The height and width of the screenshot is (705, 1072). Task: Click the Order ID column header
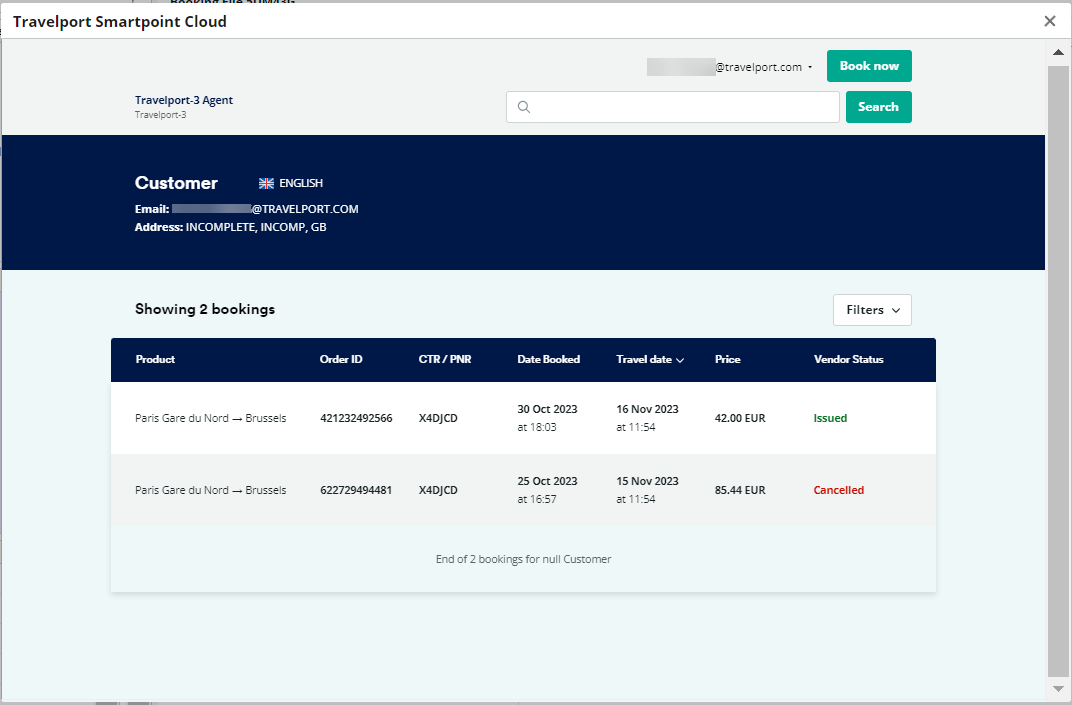[341, 359]
